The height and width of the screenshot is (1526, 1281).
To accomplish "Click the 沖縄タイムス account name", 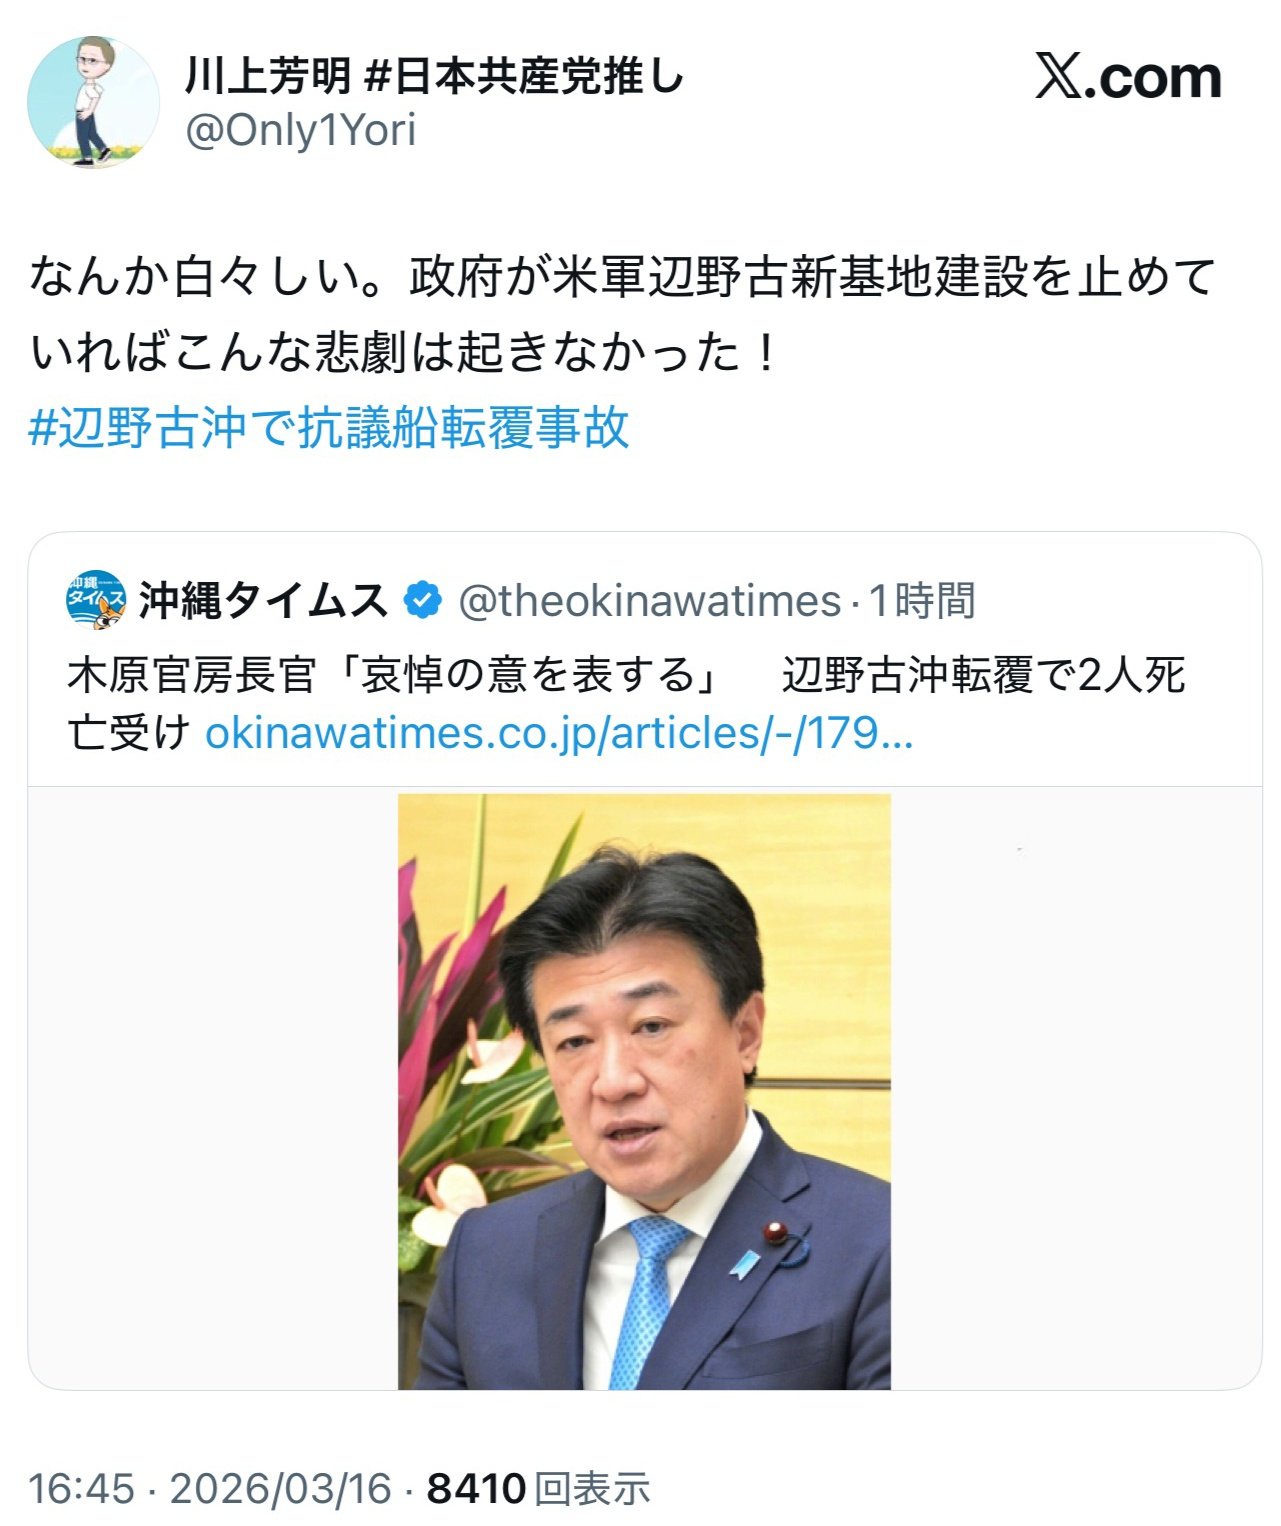I will (263, 600).
